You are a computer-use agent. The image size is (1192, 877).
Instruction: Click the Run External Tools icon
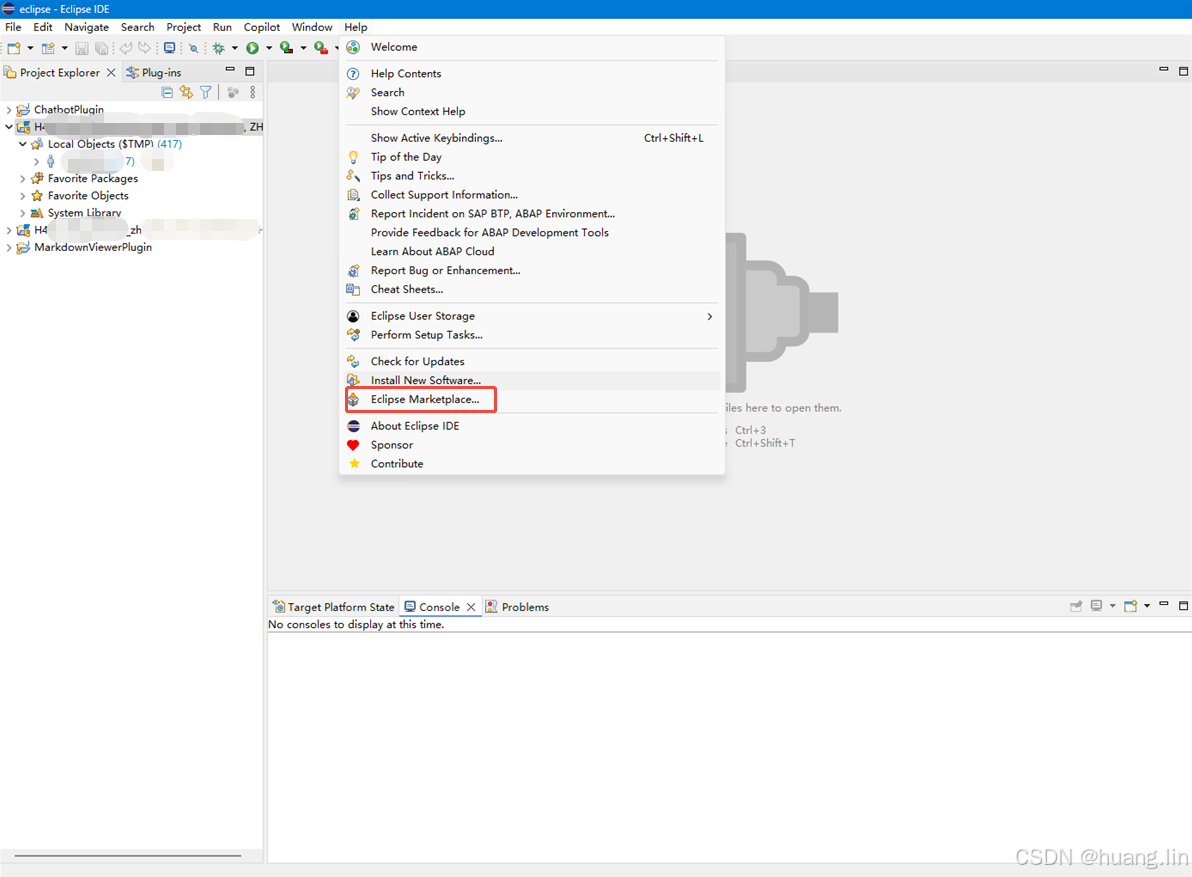[x=321, y=48]
